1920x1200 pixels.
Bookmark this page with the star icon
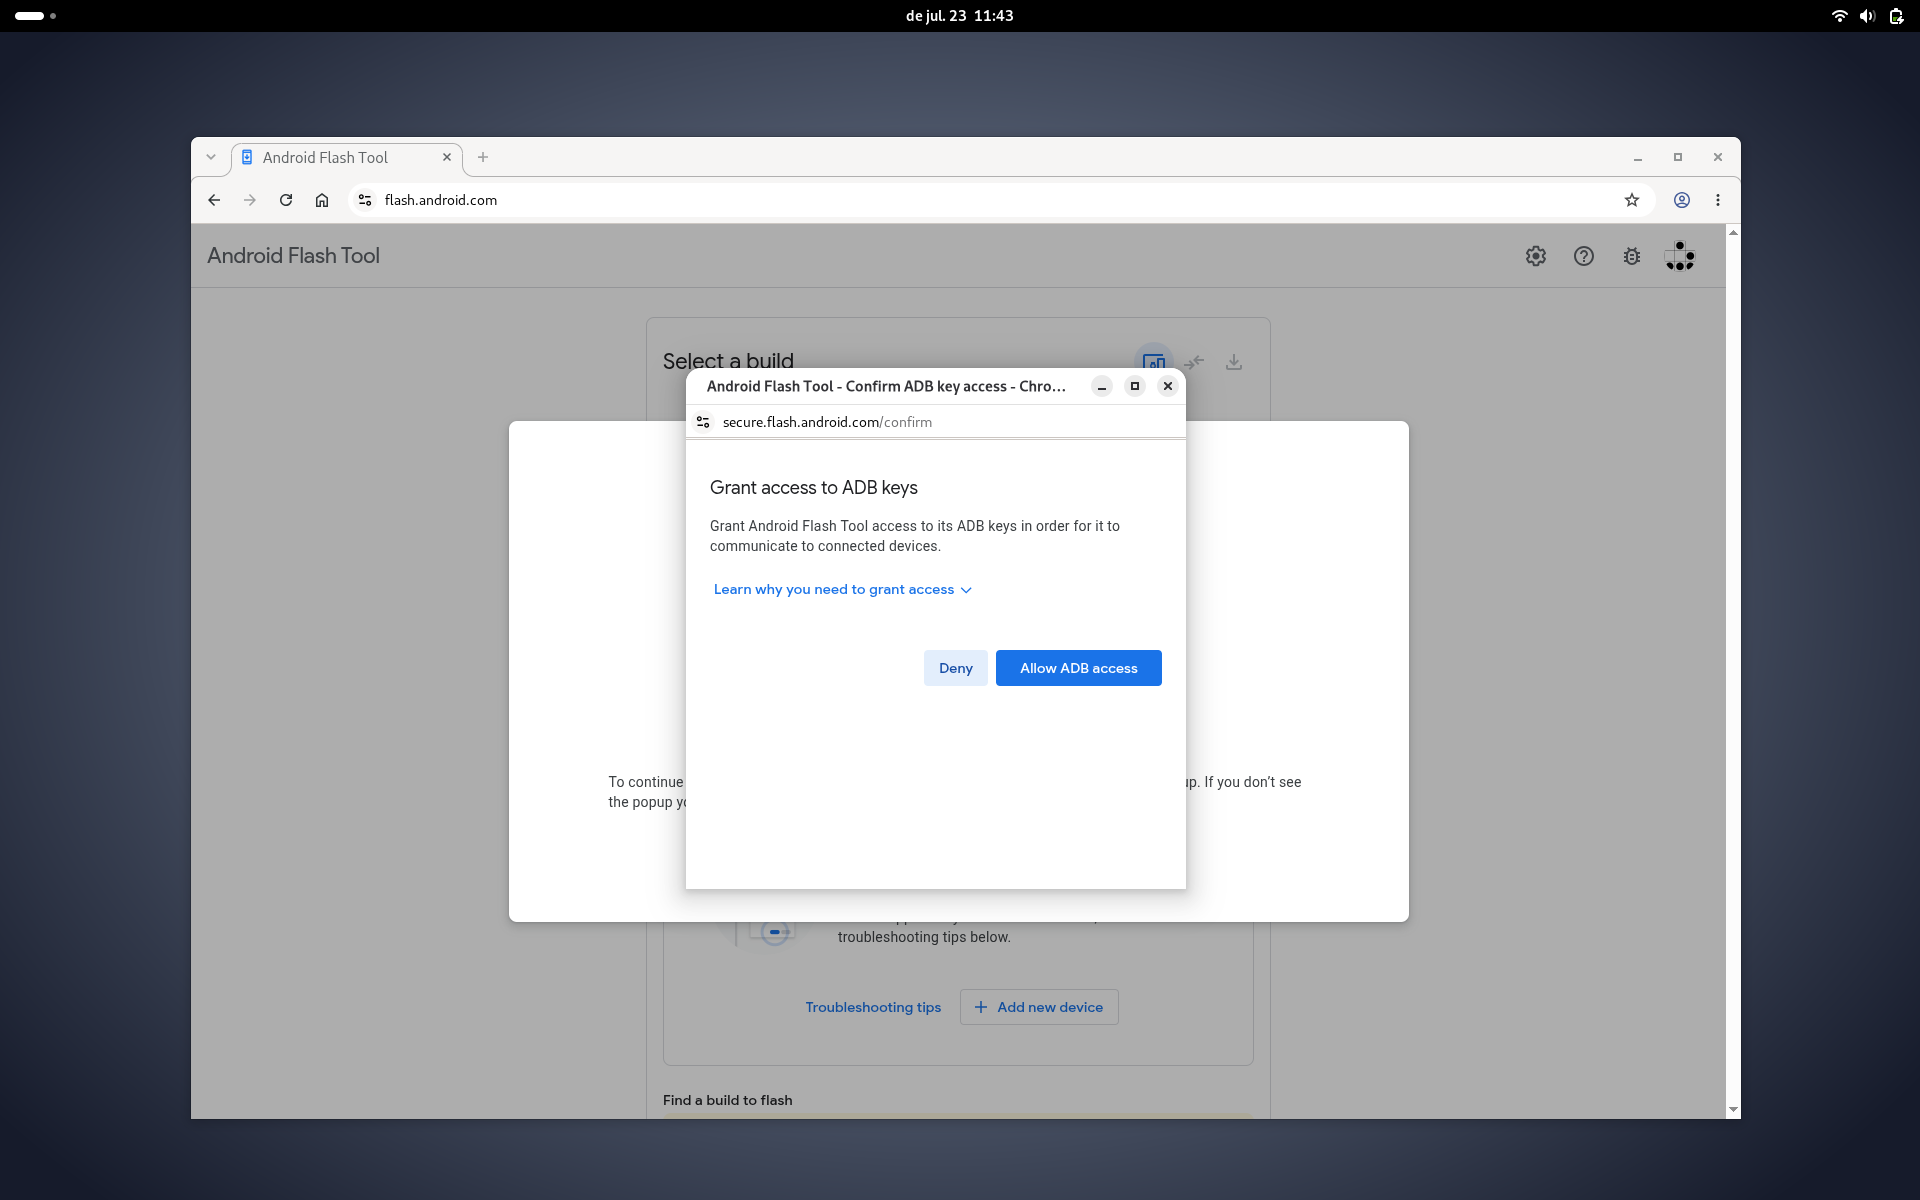click(1632, 200)
